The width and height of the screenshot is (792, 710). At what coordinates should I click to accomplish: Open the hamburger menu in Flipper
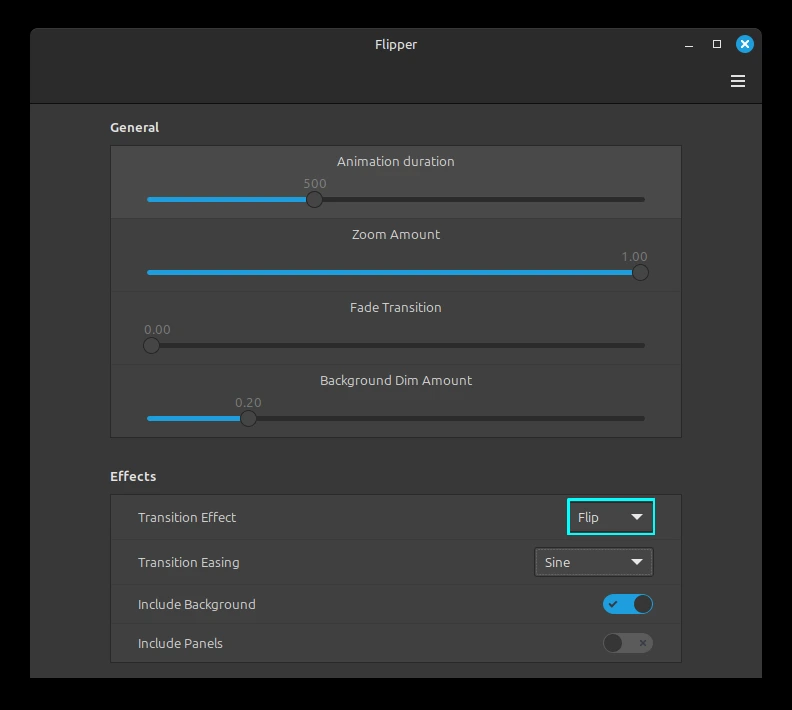click(737, 81)
